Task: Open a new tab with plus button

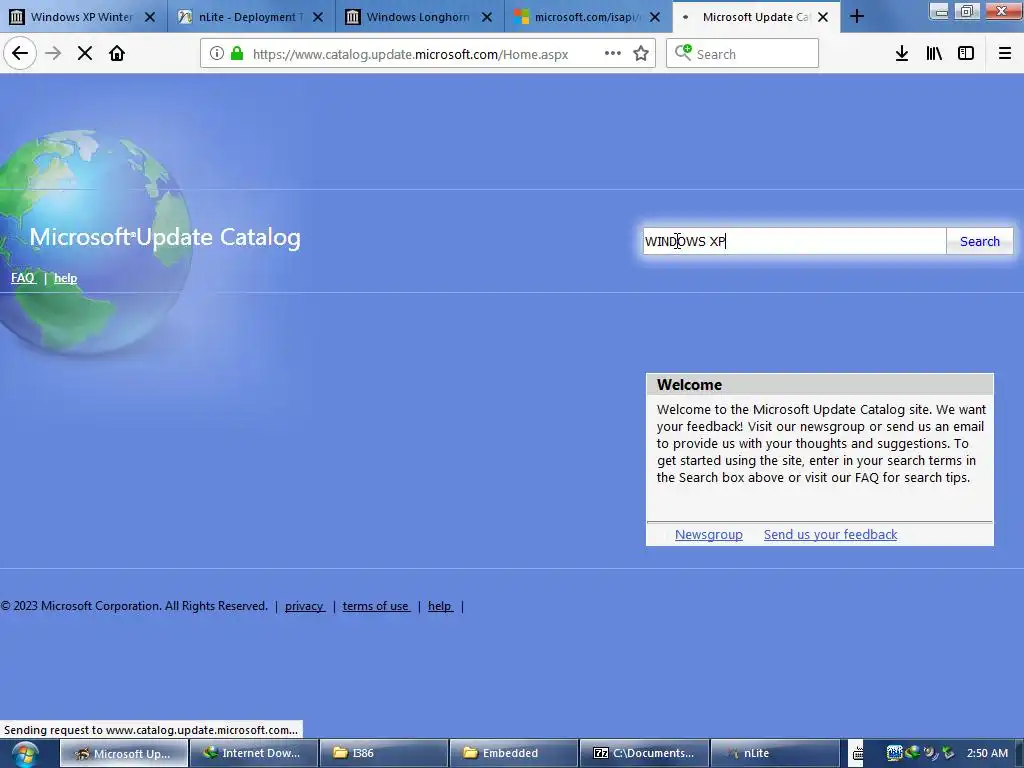Action: tap(857, 16)
